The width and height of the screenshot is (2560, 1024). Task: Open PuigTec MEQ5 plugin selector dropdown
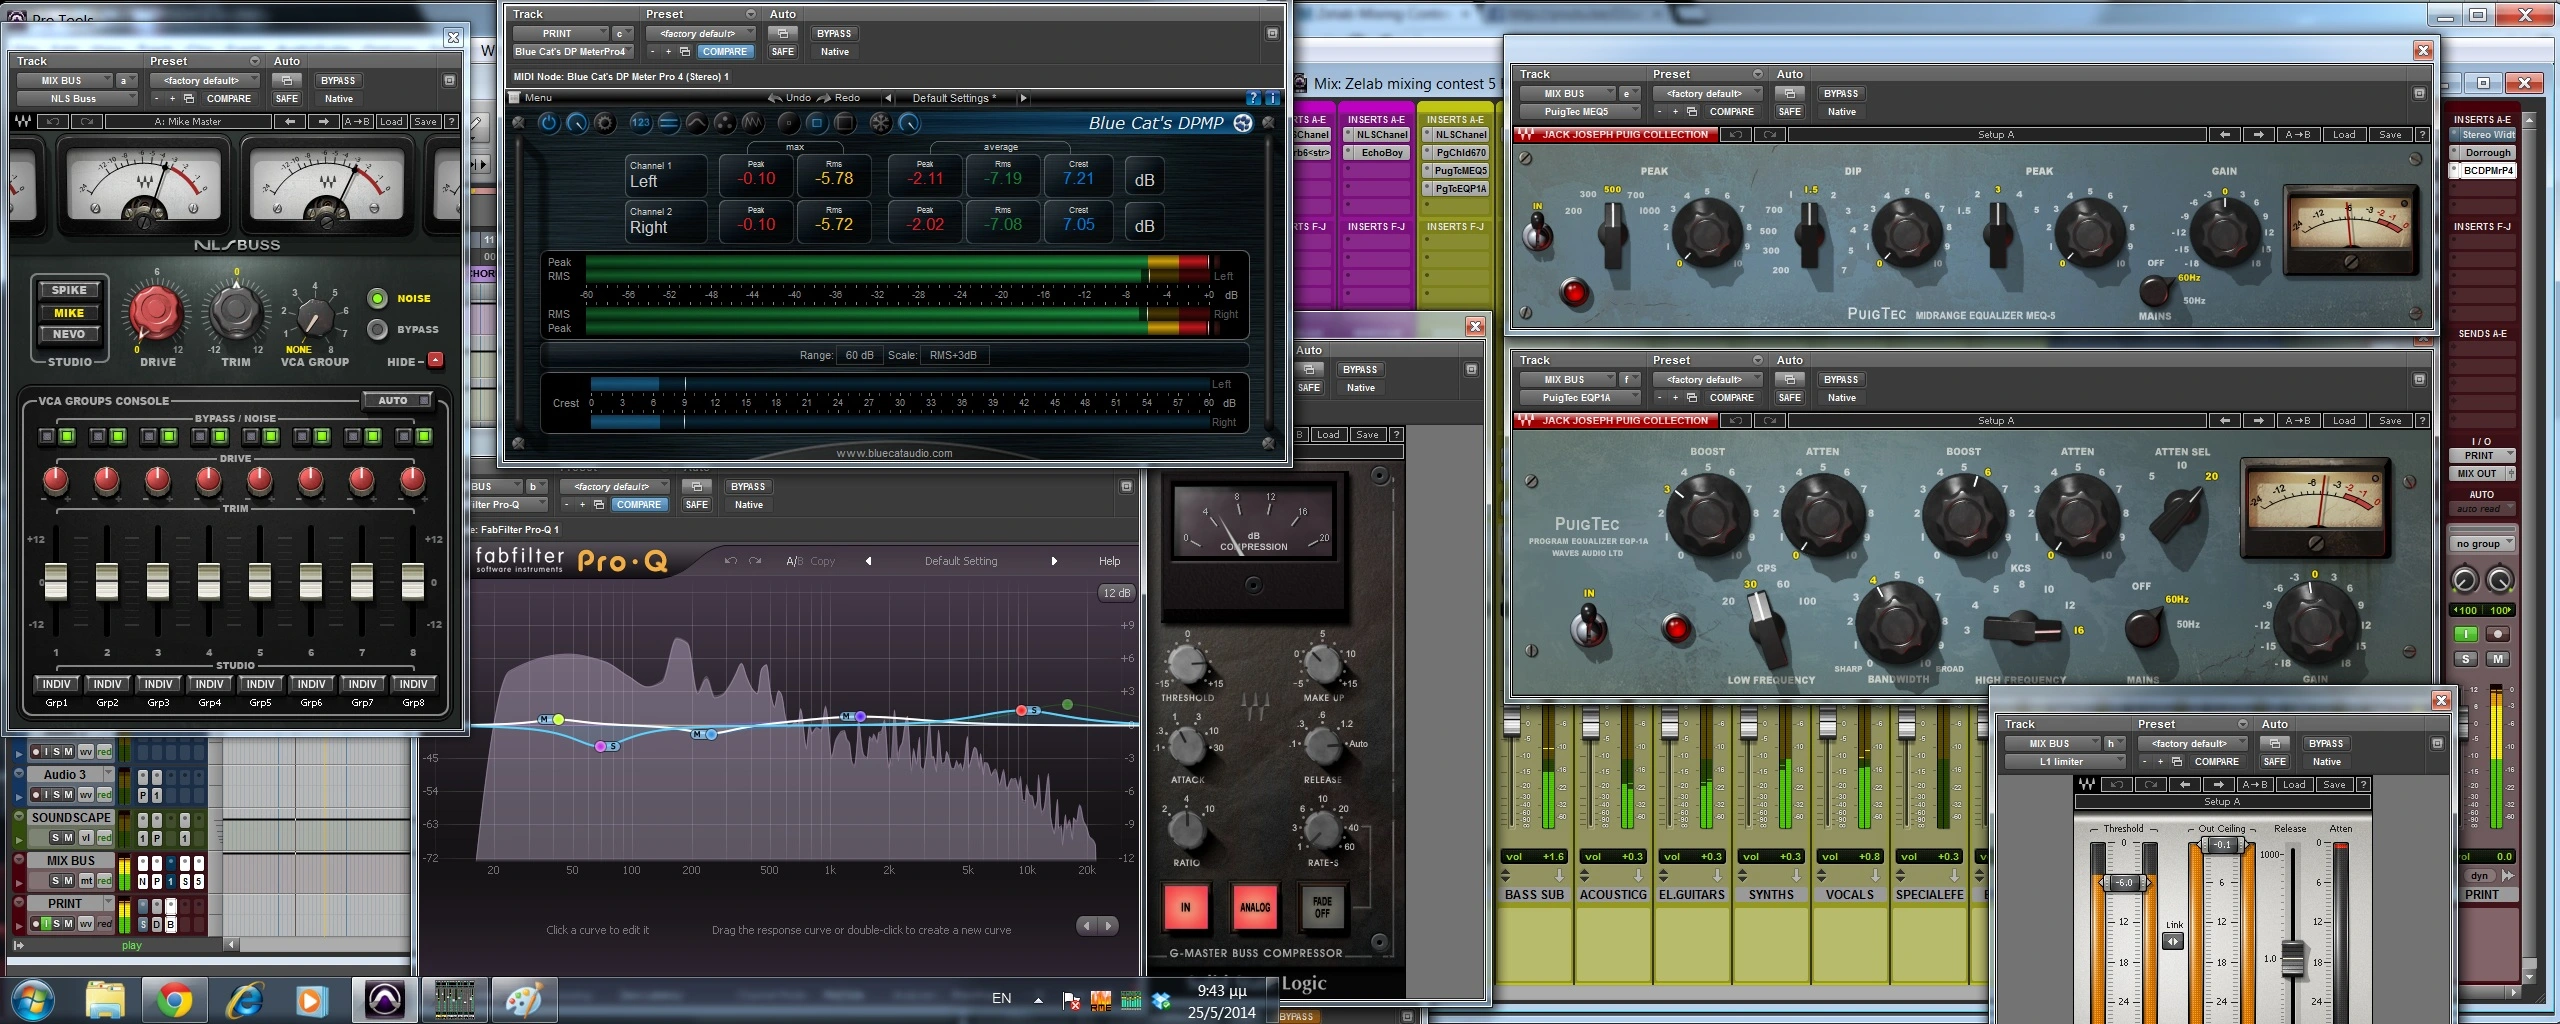[1580, 112]
